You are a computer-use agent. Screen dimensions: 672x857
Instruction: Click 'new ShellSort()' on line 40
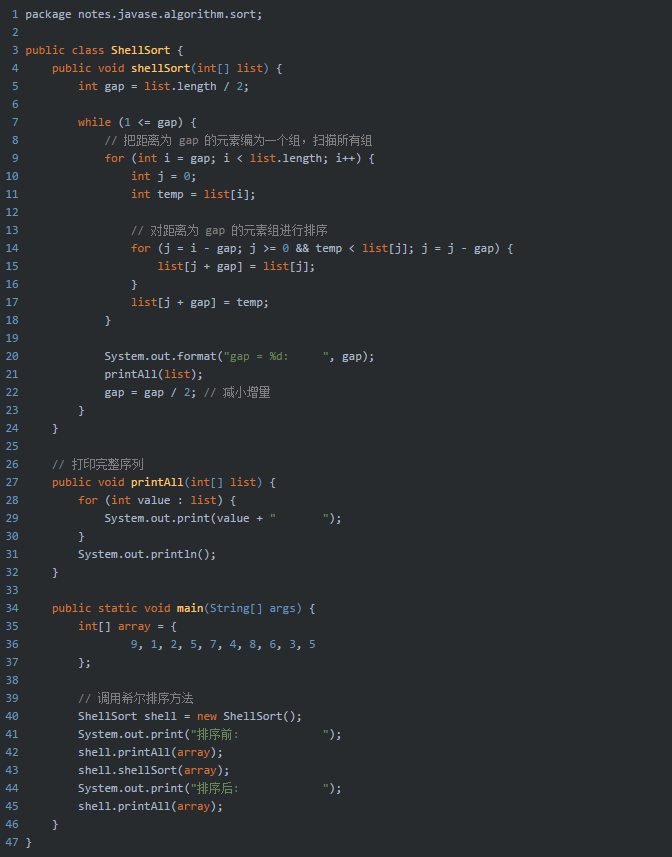pos(246,717)
